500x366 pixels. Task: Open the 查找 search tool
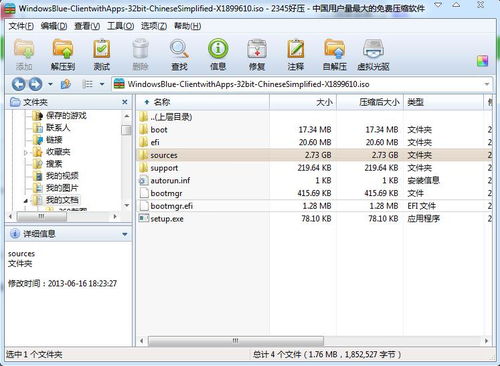click(179, 55)
